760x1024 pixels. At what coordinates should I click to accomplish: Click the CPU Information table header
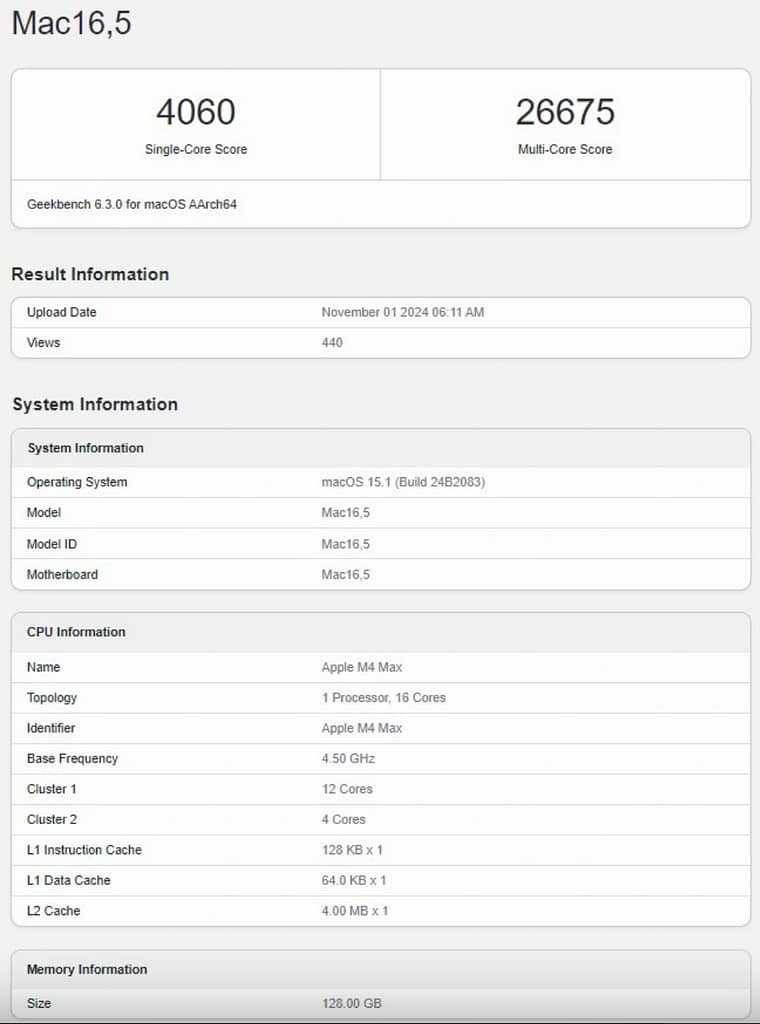[381, 632]
